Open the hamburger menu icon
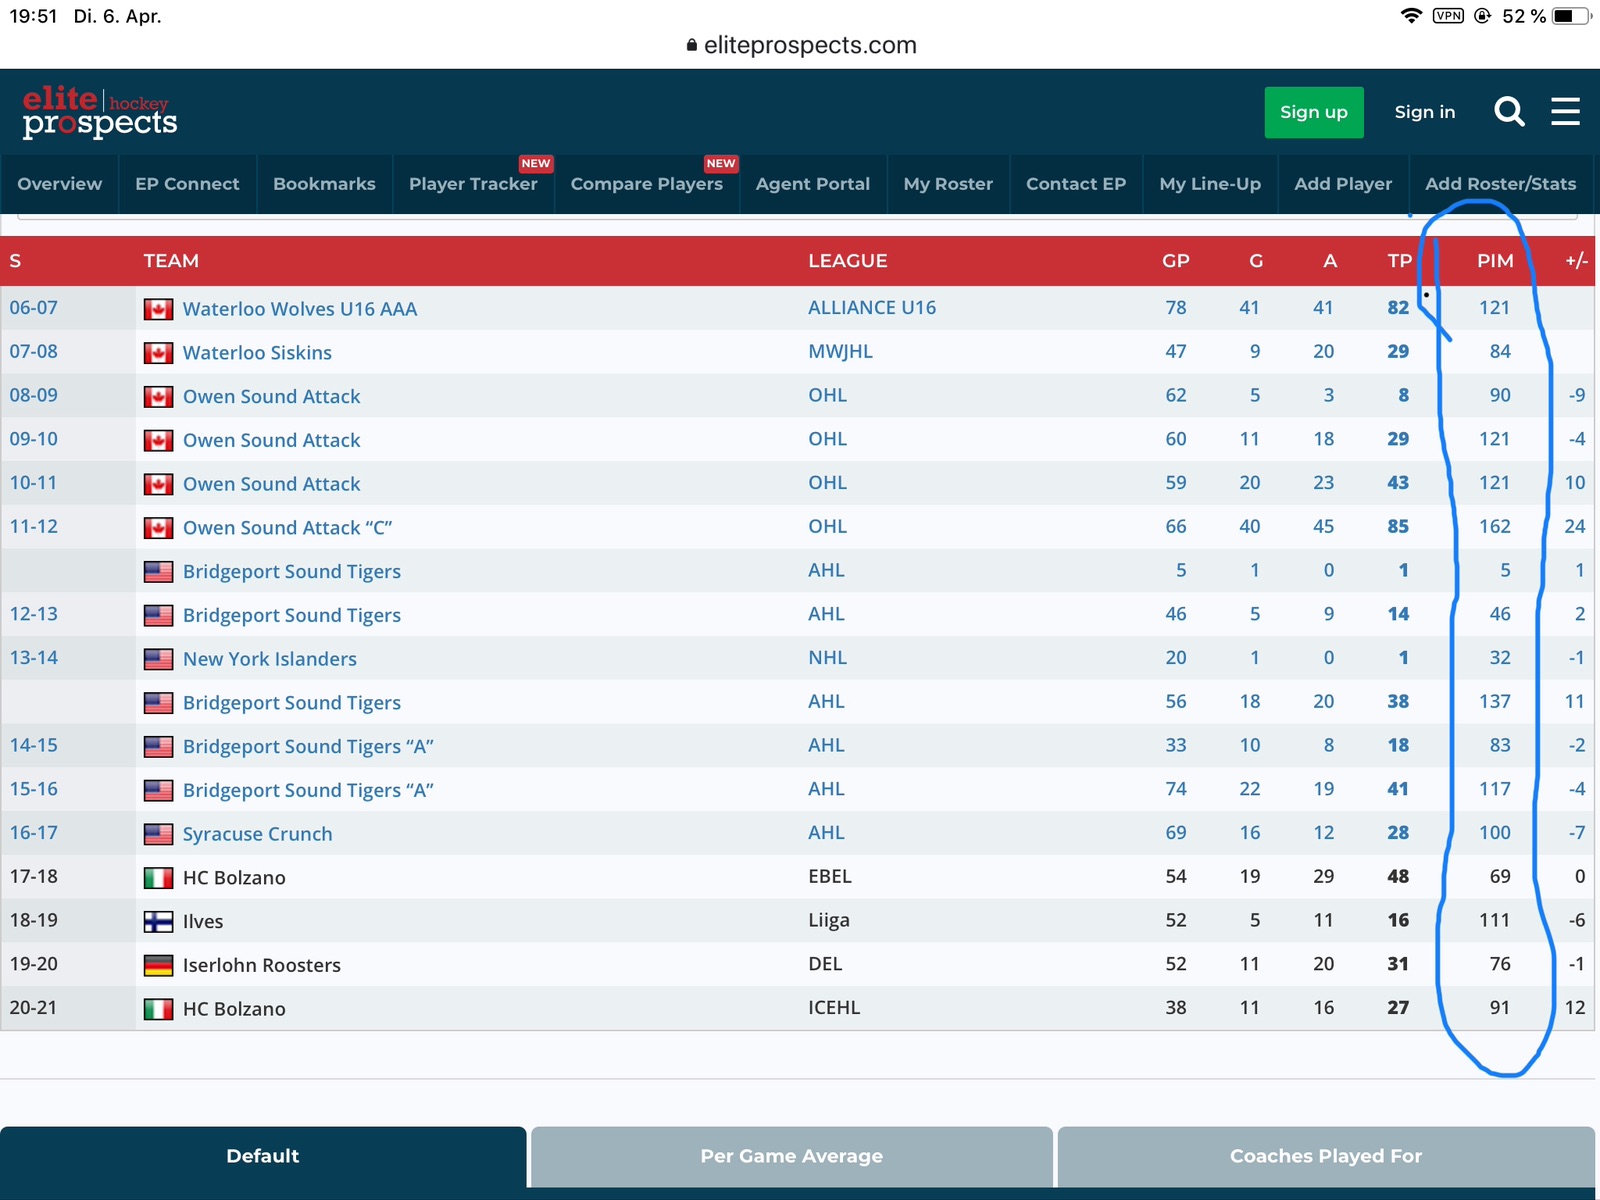This screenshot has height=1200, width=1600. pyautogui.click(x=1565, y=112)
